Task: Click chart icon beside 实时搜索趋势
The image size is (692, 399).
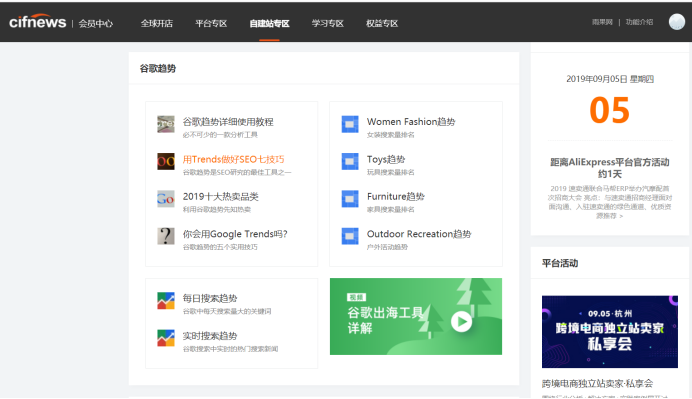Action: click(x=166, y=338)
